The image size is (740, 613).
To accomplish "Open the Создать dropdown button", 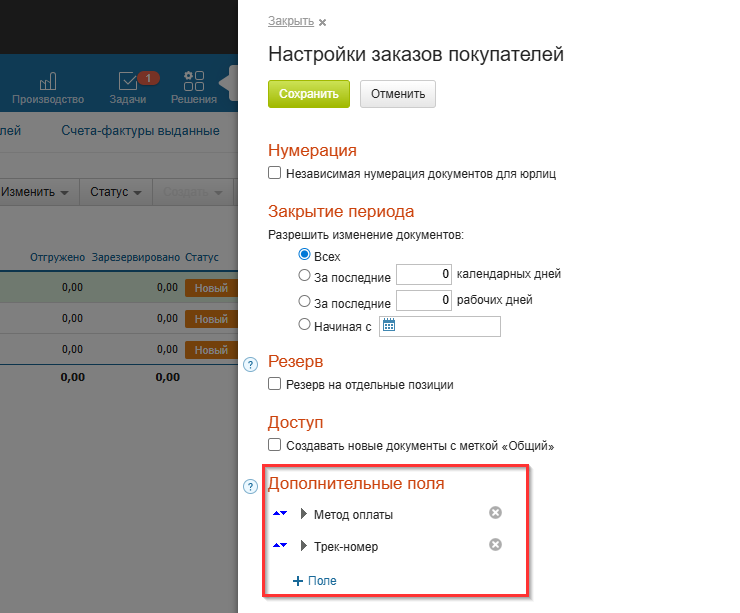I will pos(193,192).
